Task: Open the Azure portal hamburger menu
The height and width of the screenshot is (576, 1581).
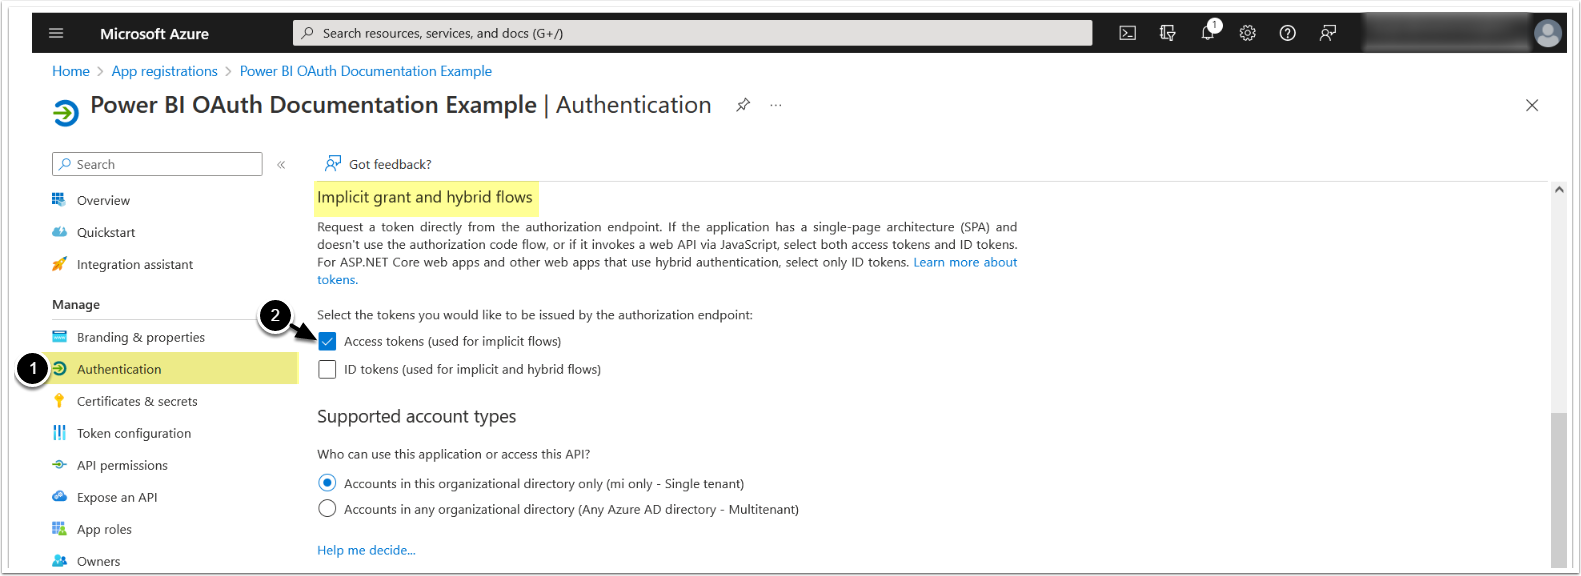Action: click(56, 33)
